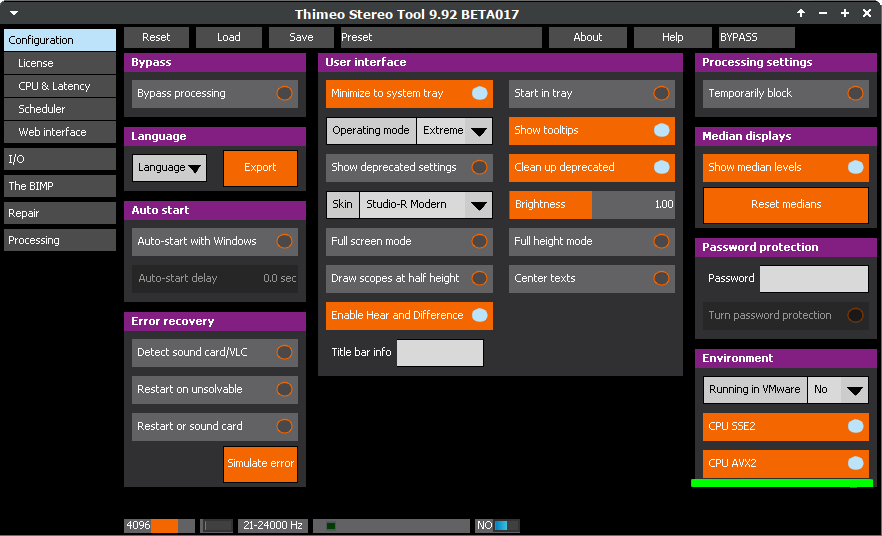Enable Start in tray
882x536 pixels.
point(592,93)
